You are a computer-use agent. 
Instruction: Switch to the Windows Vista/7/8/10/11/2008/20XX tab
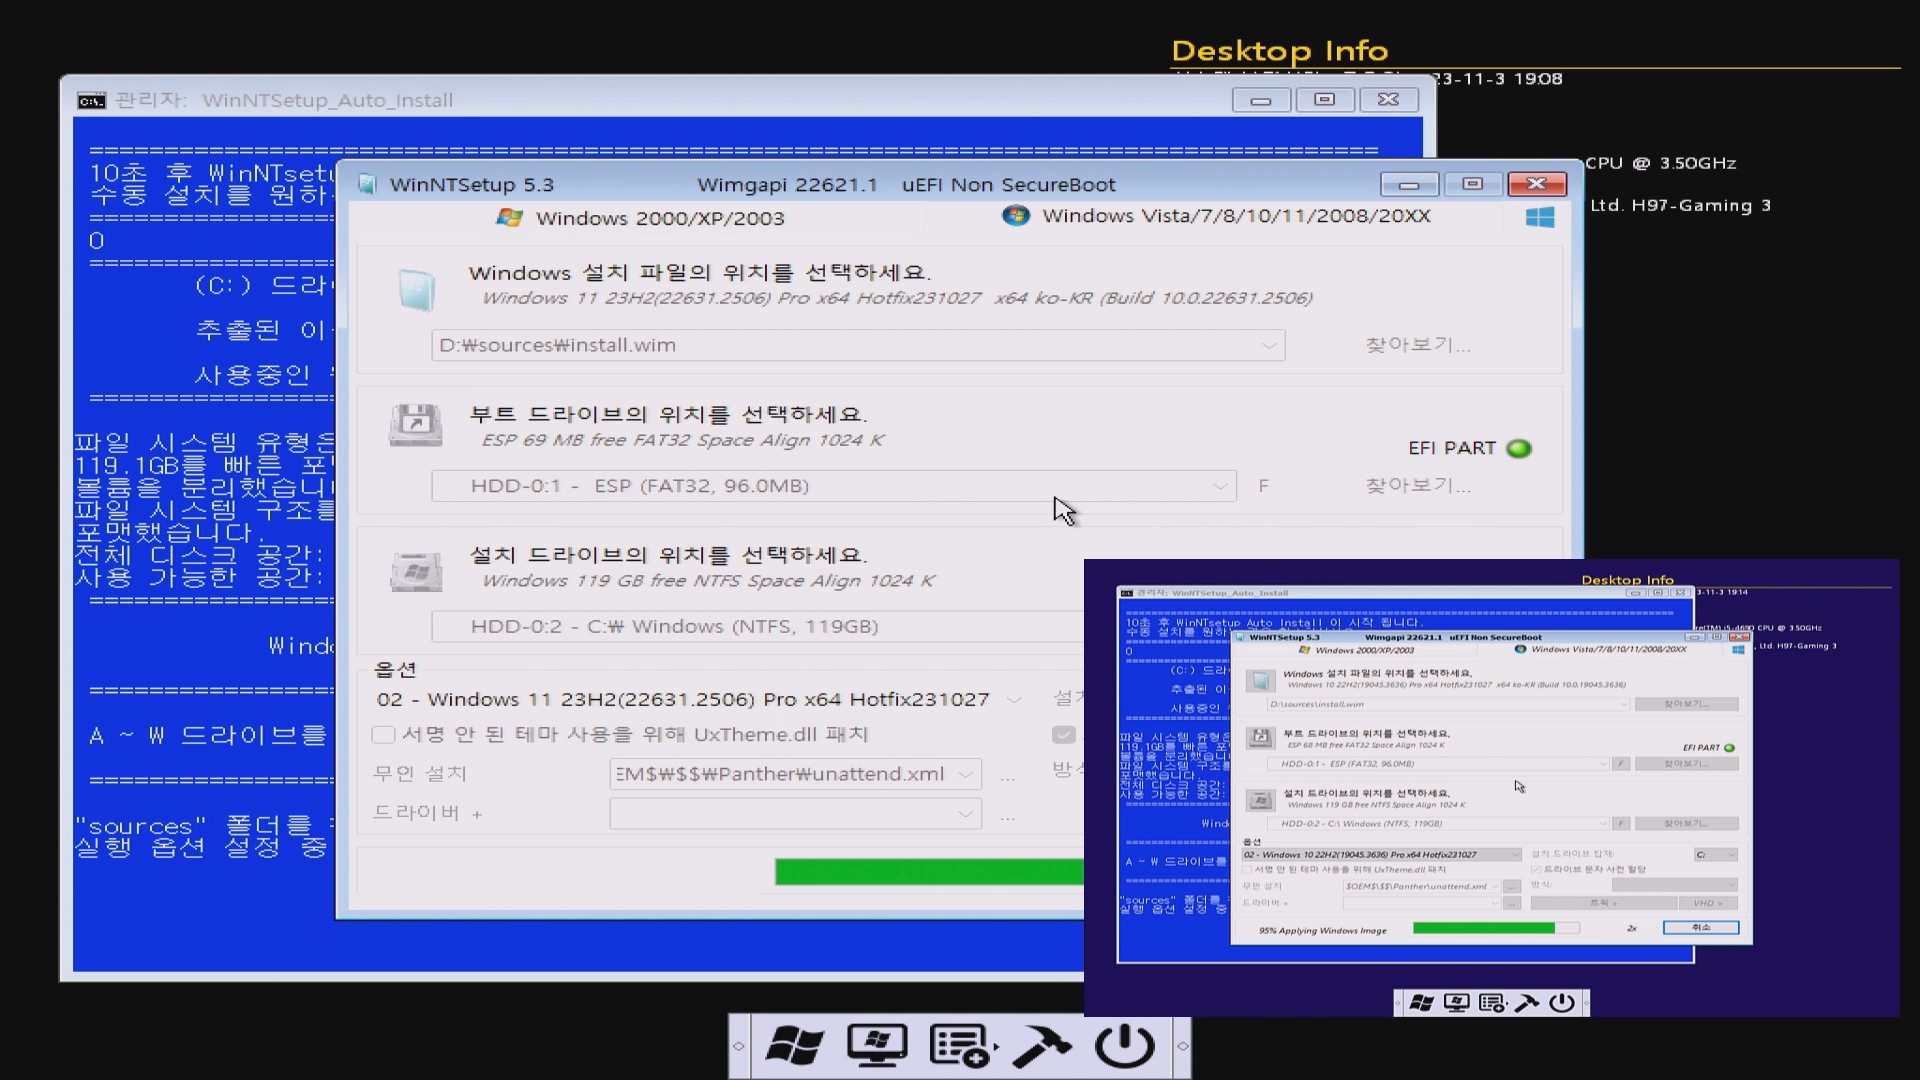tap(1216, 216)
